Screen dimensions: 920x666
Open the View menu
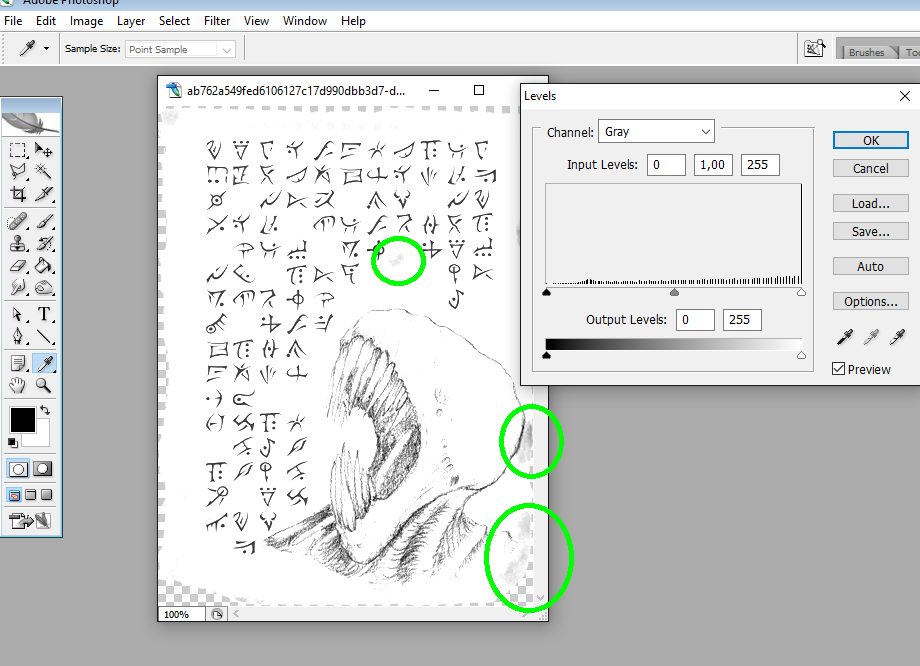256,21
